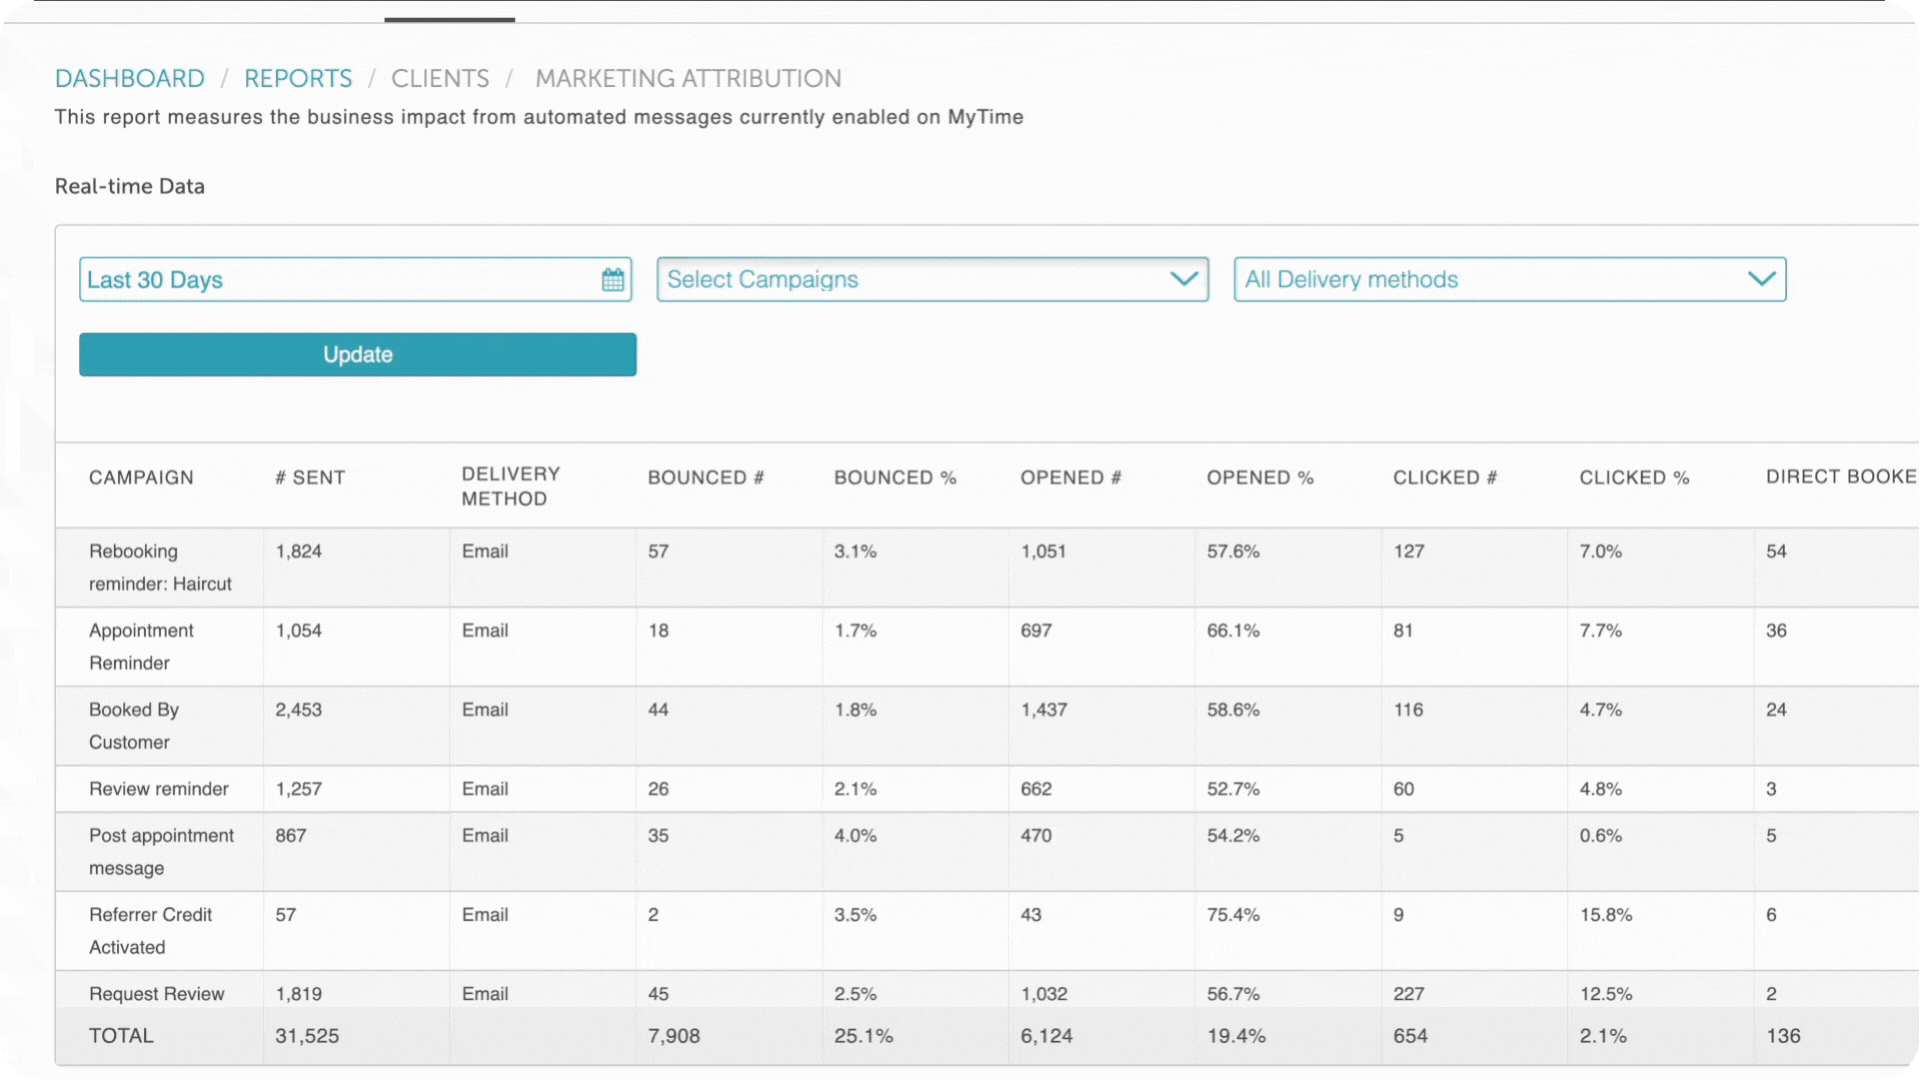The width and height of the screenshot is (1920, 1080).
Task: Click the 57.6% opened percent cell
Action: coord(1233,551)
